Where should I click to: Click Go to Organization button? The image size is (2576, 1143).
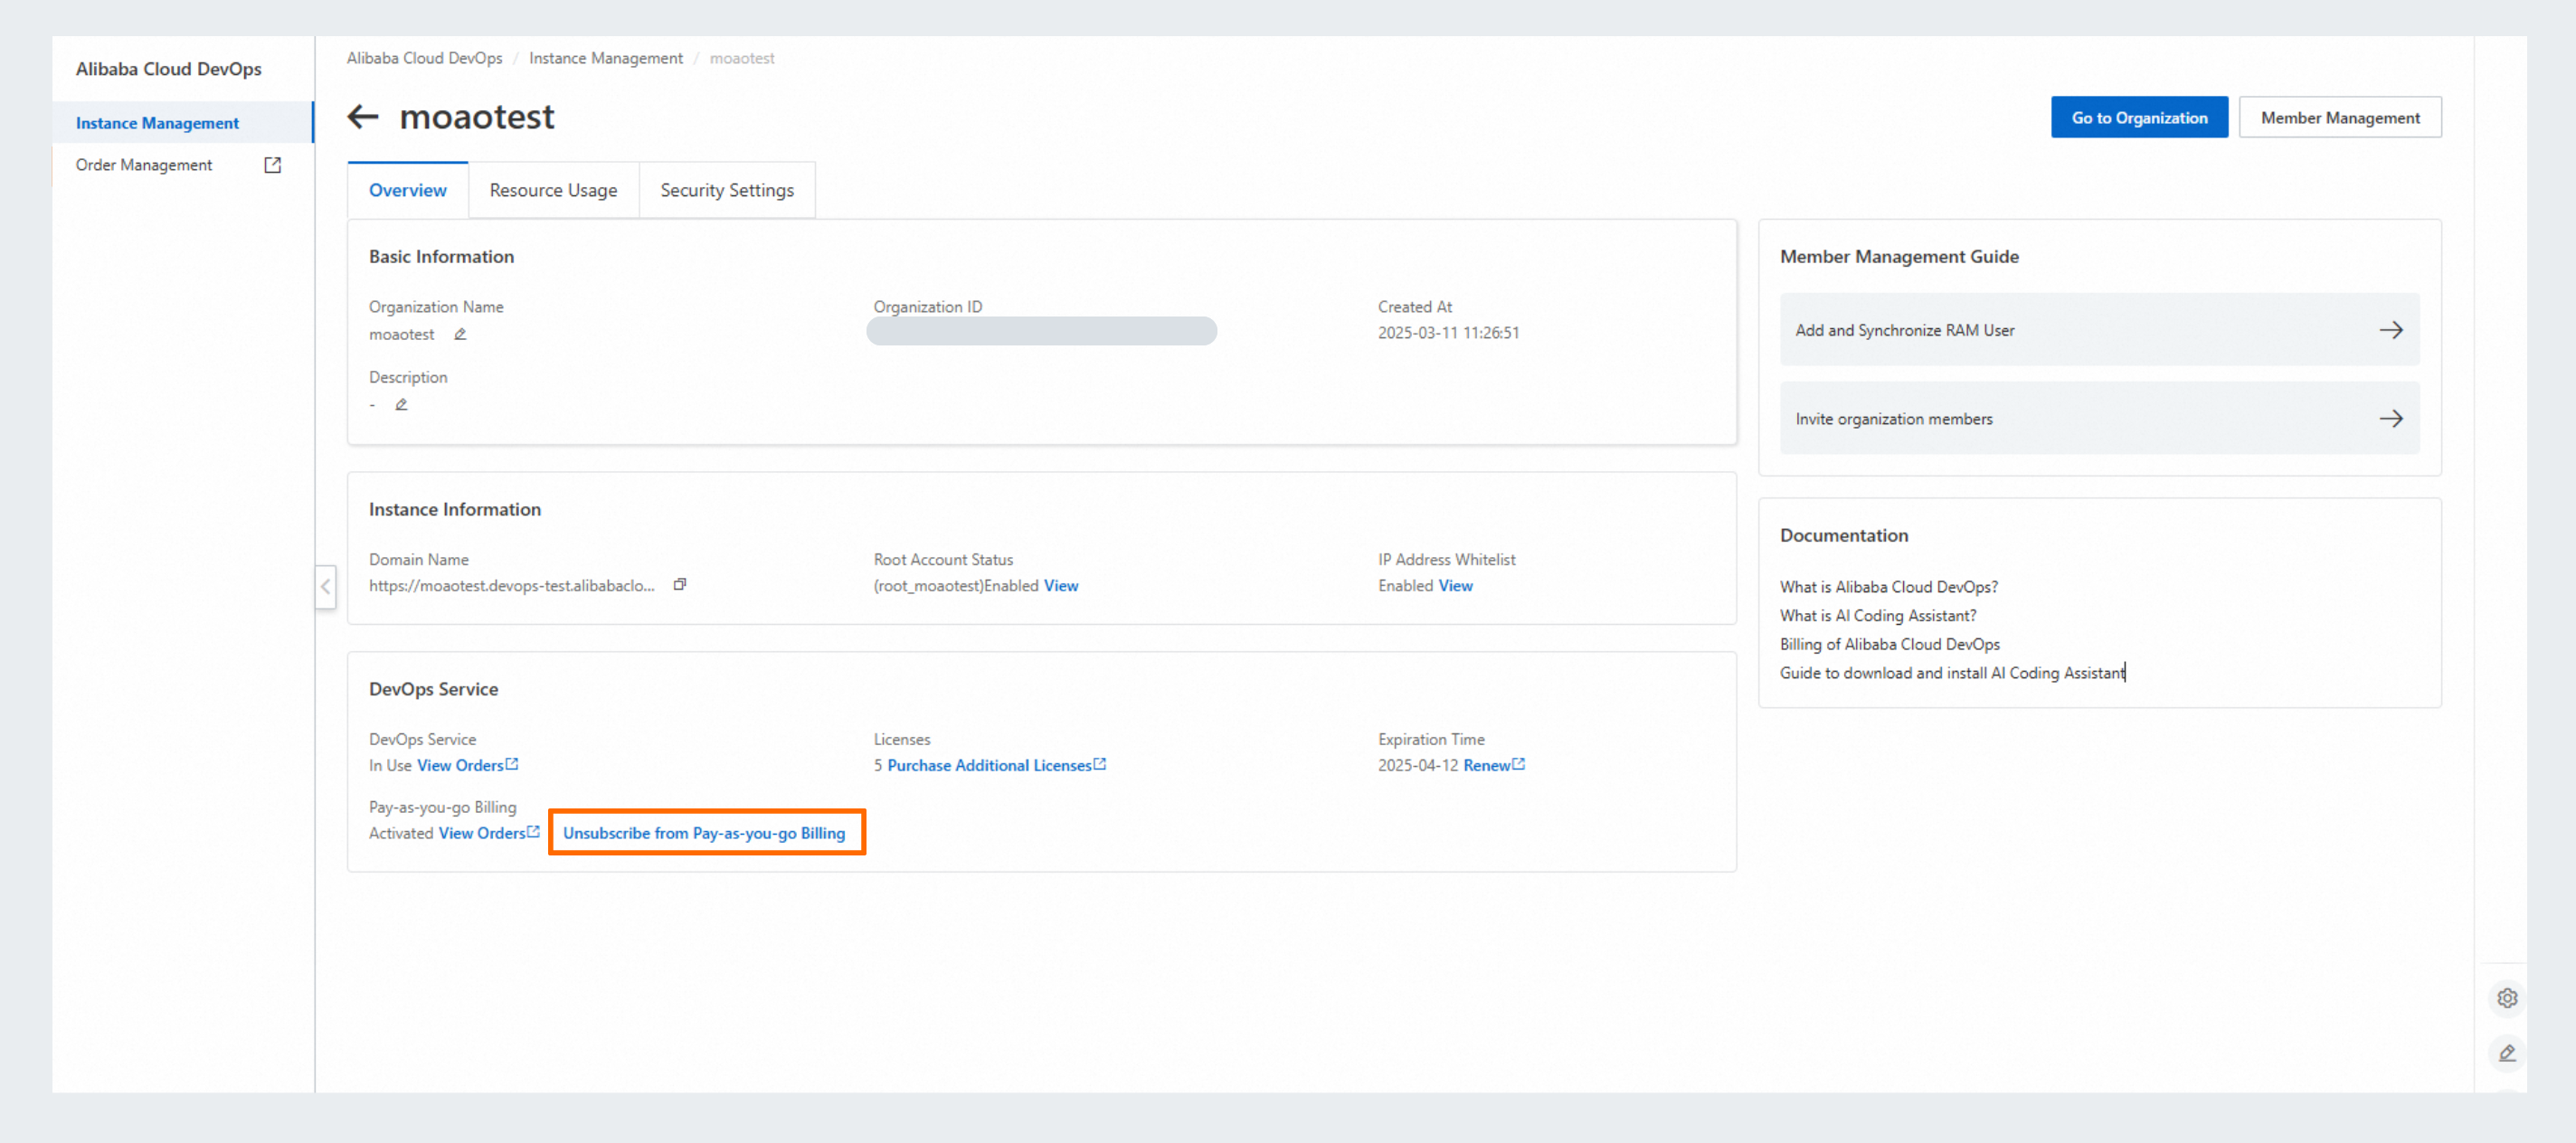click(x=2138, y=118)
